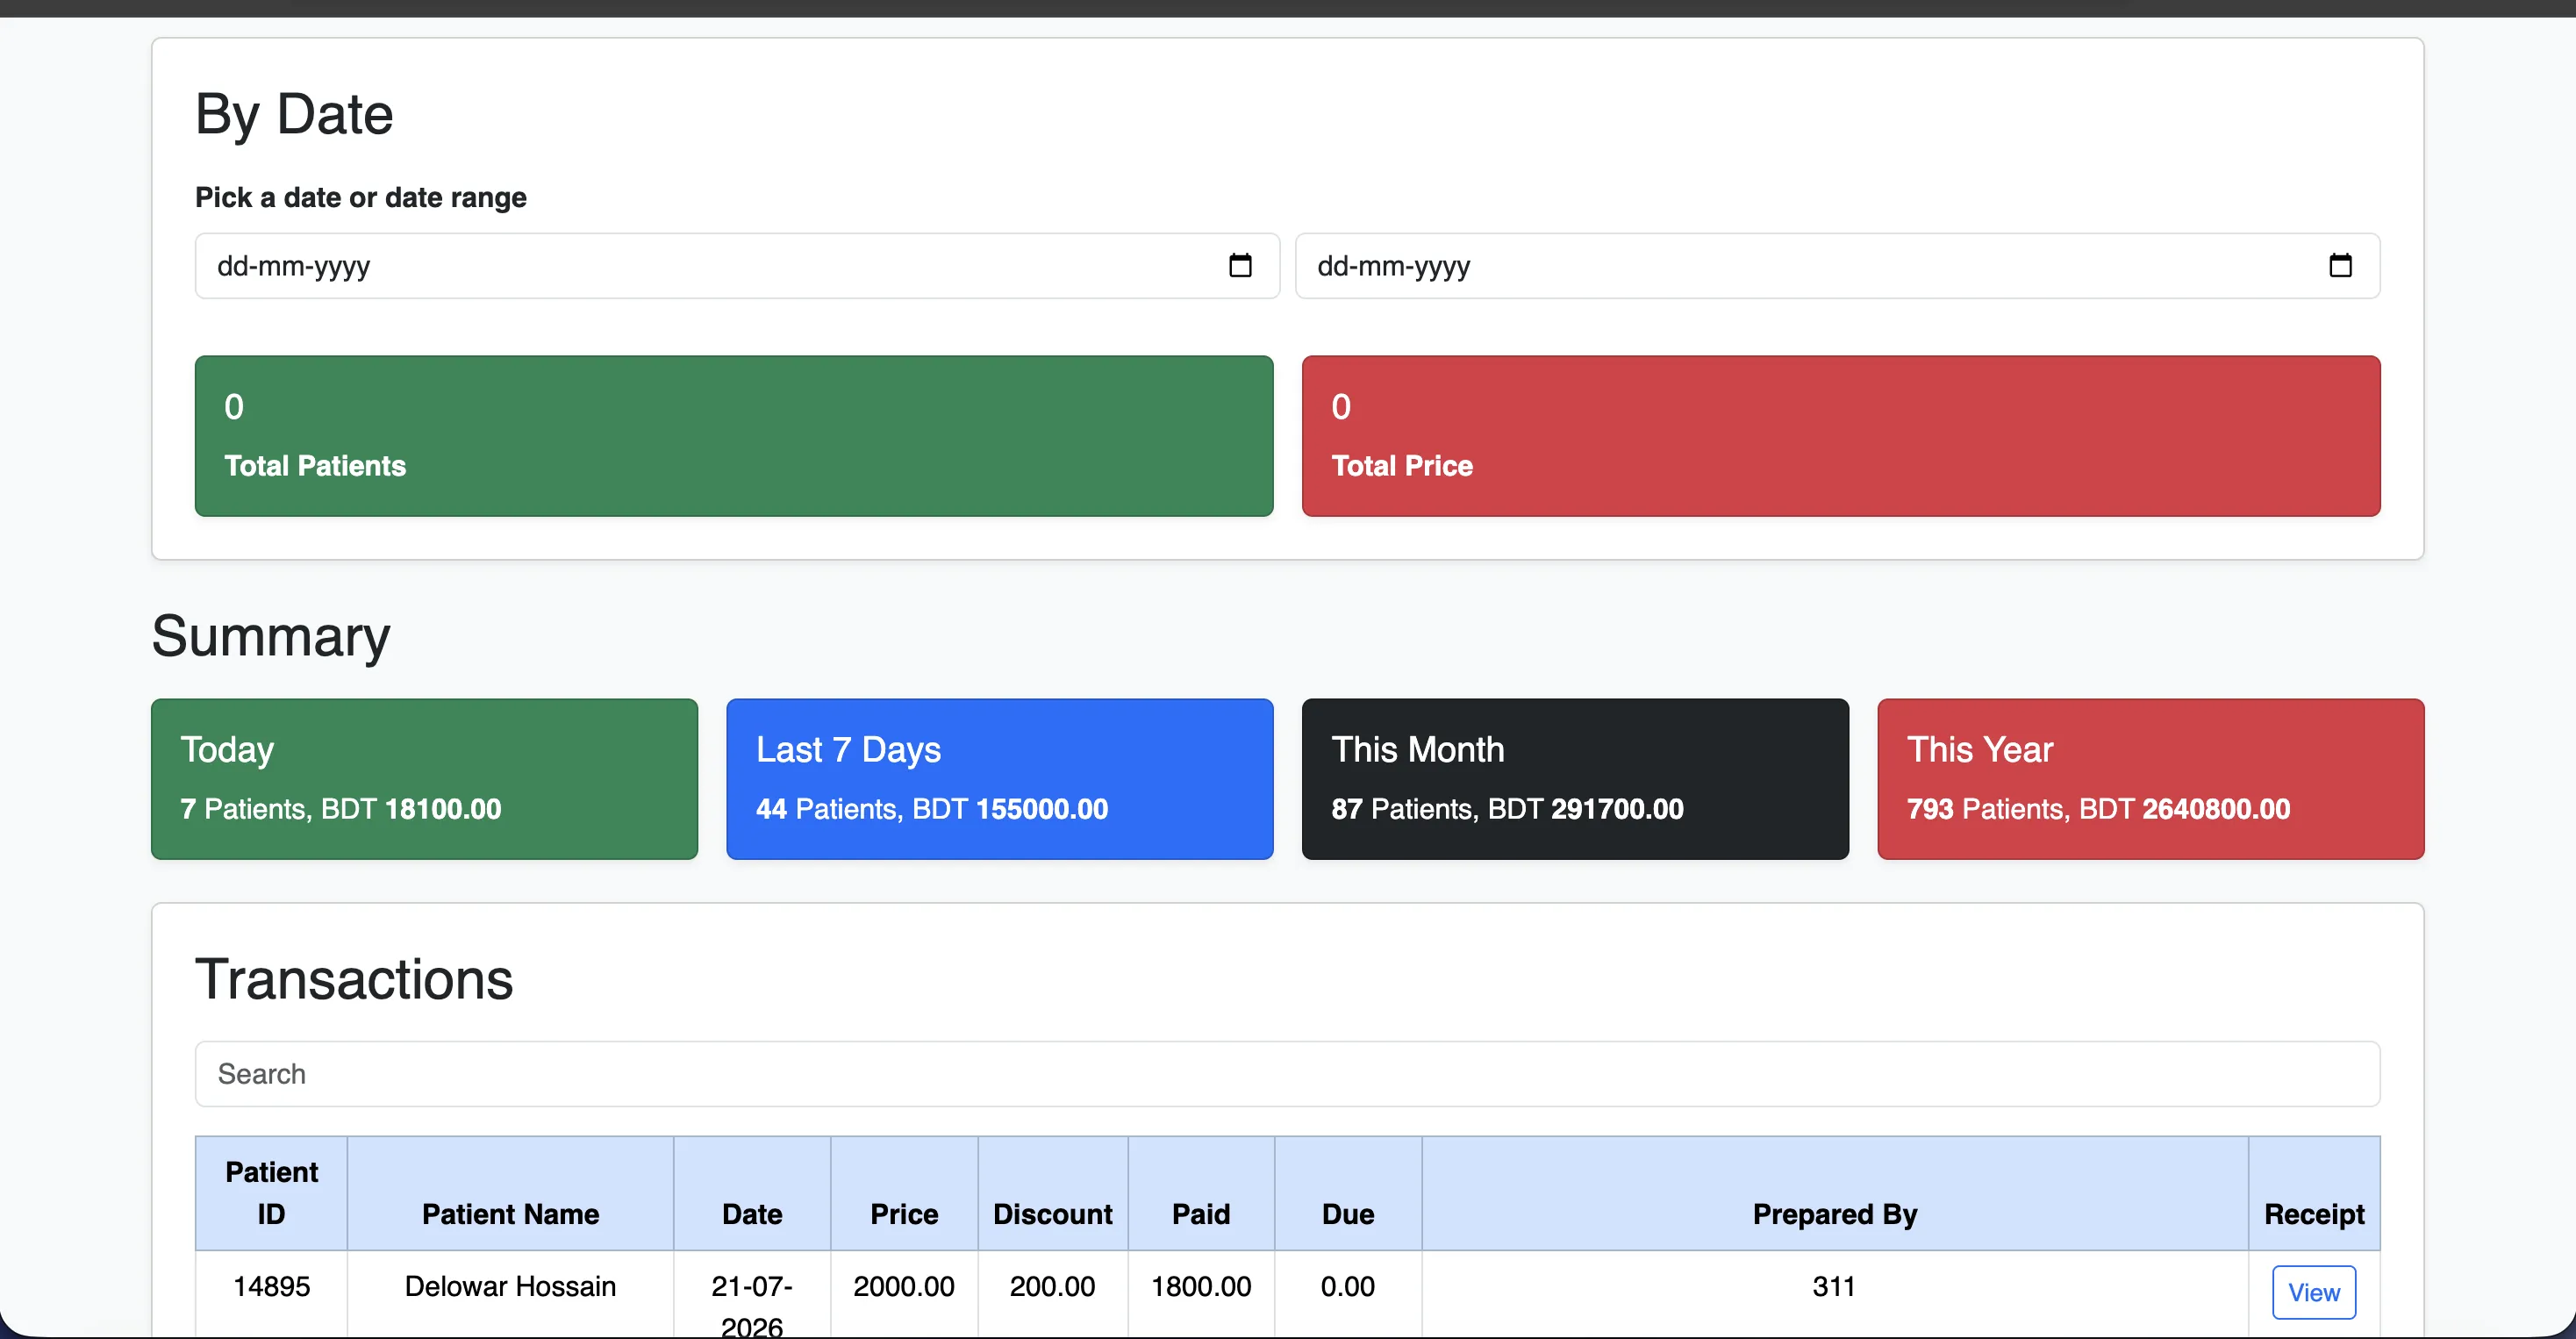Image resolution: width=2576 pixels, height=1339 pixels.
Task: Click the Today summary card
Action: [424, 779]
